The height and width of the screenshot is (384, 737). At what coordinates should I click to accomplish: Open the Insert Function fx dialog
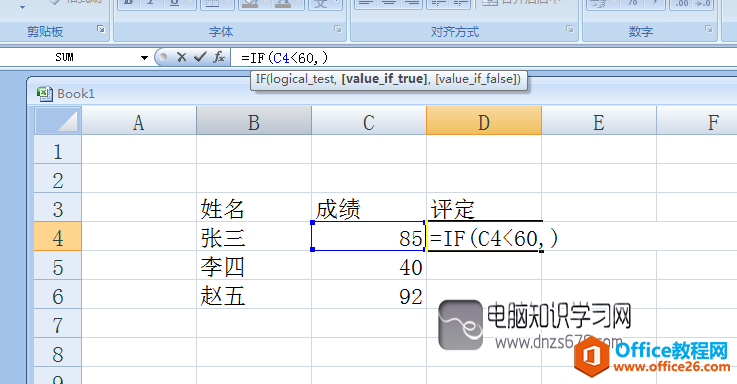(219, 57)
